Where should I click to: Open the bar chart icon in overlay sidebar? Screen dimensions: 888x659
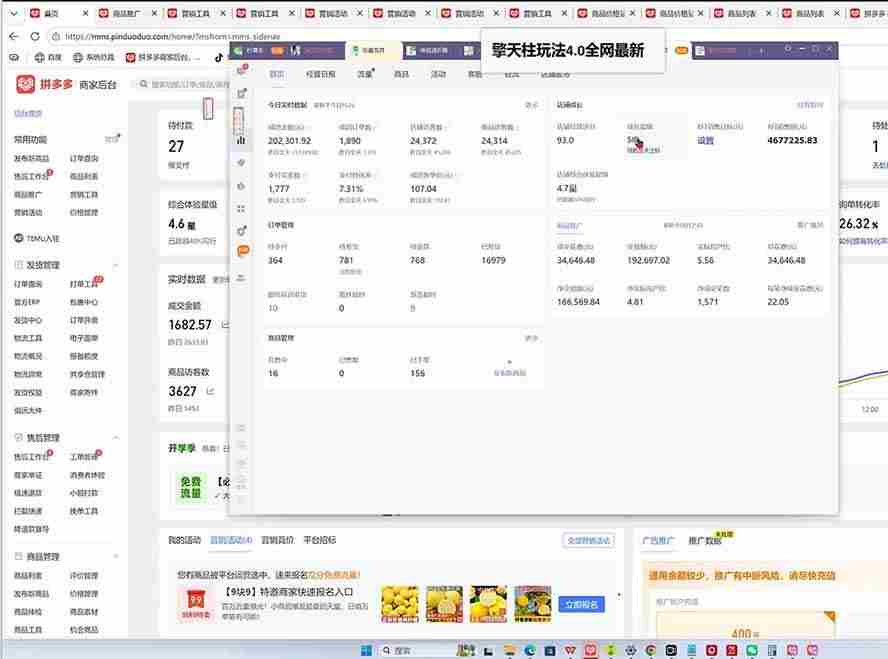pyautogui.click(x=241, y=140)
